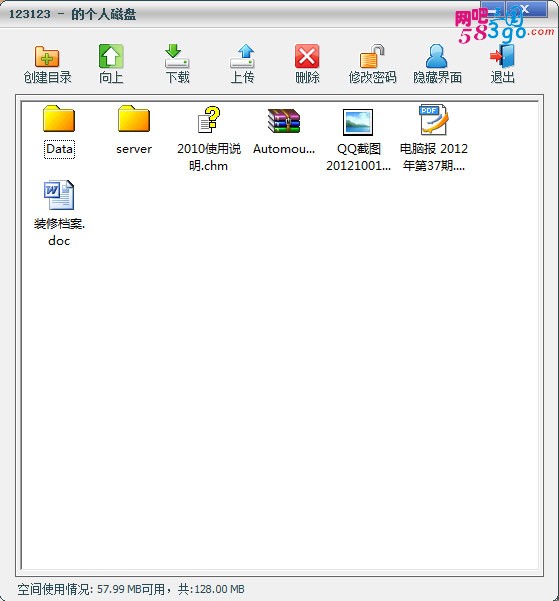Click the 上传 upload icon

pos(242,56)
